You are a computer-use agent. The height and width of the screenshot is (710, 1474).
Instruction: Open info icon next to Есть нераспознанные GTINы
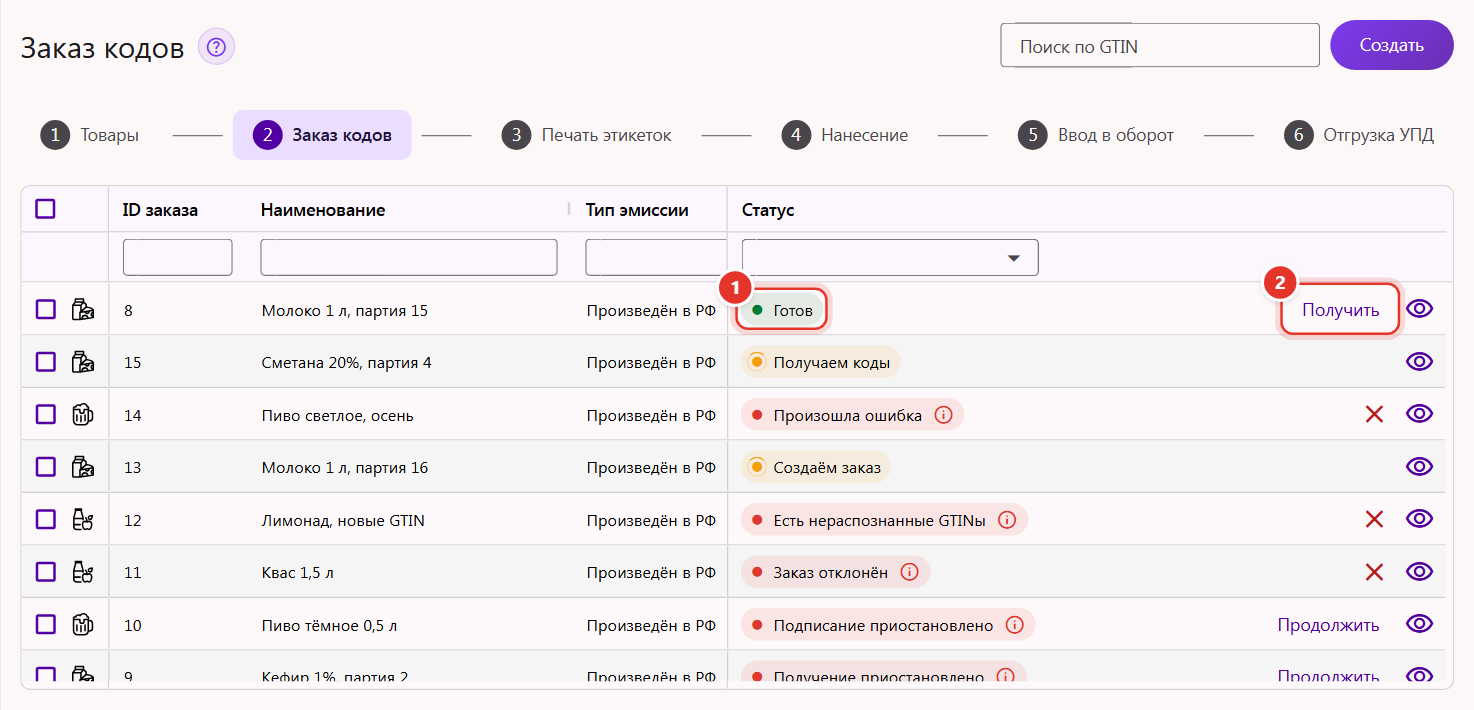(x=1007, y=520)
